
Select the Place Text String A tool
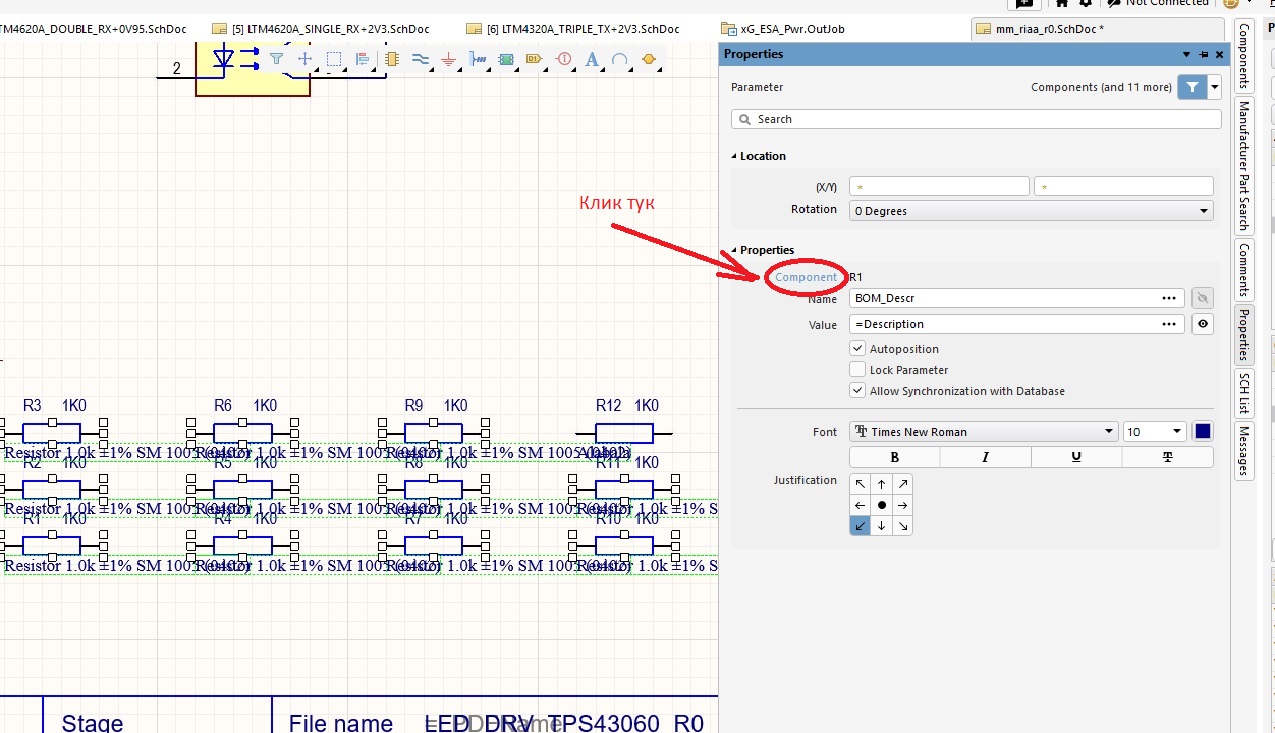[x=592, y=59]
